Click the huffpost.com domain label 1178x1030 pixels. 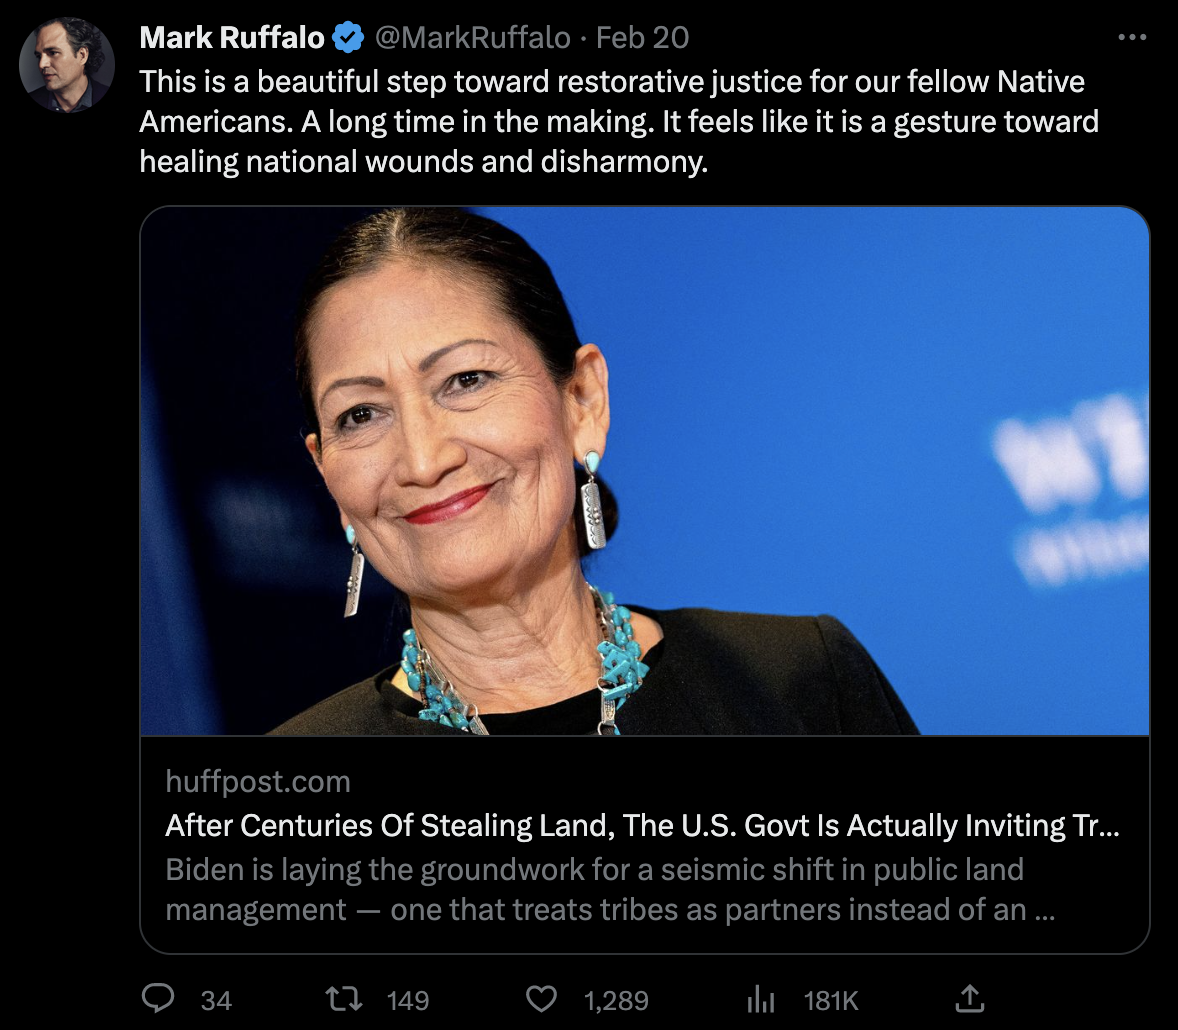click(258, 781)
